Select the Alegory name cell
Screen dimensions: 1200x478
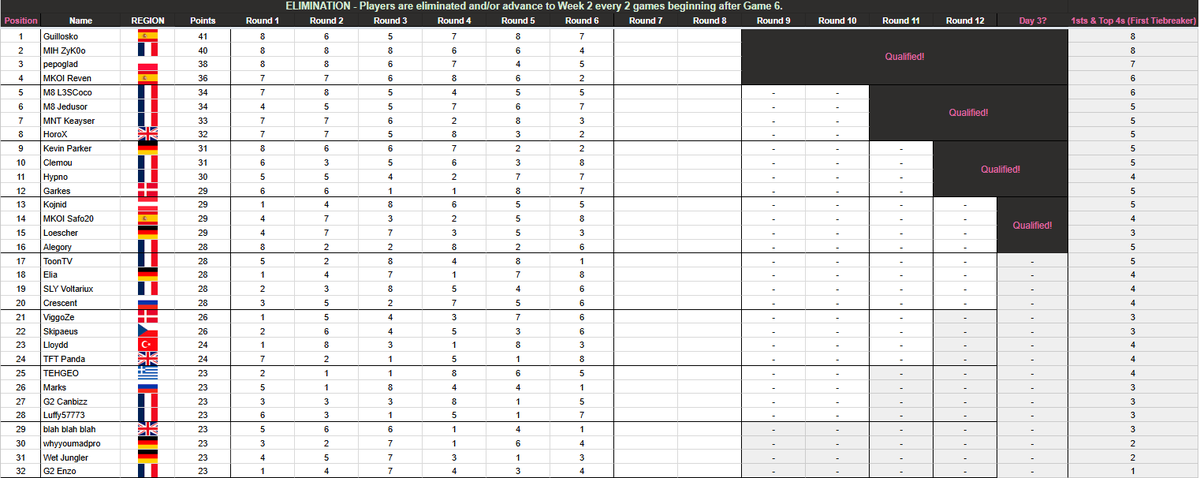tap(81, 246)
